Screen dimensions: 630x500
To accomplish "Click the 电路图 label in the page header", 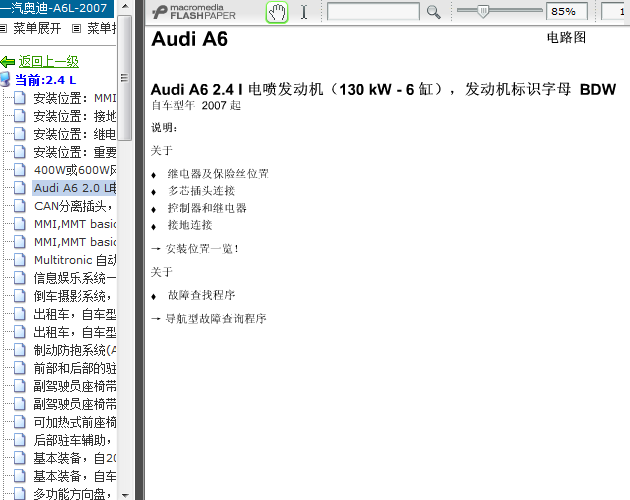I will coord(566,37).
